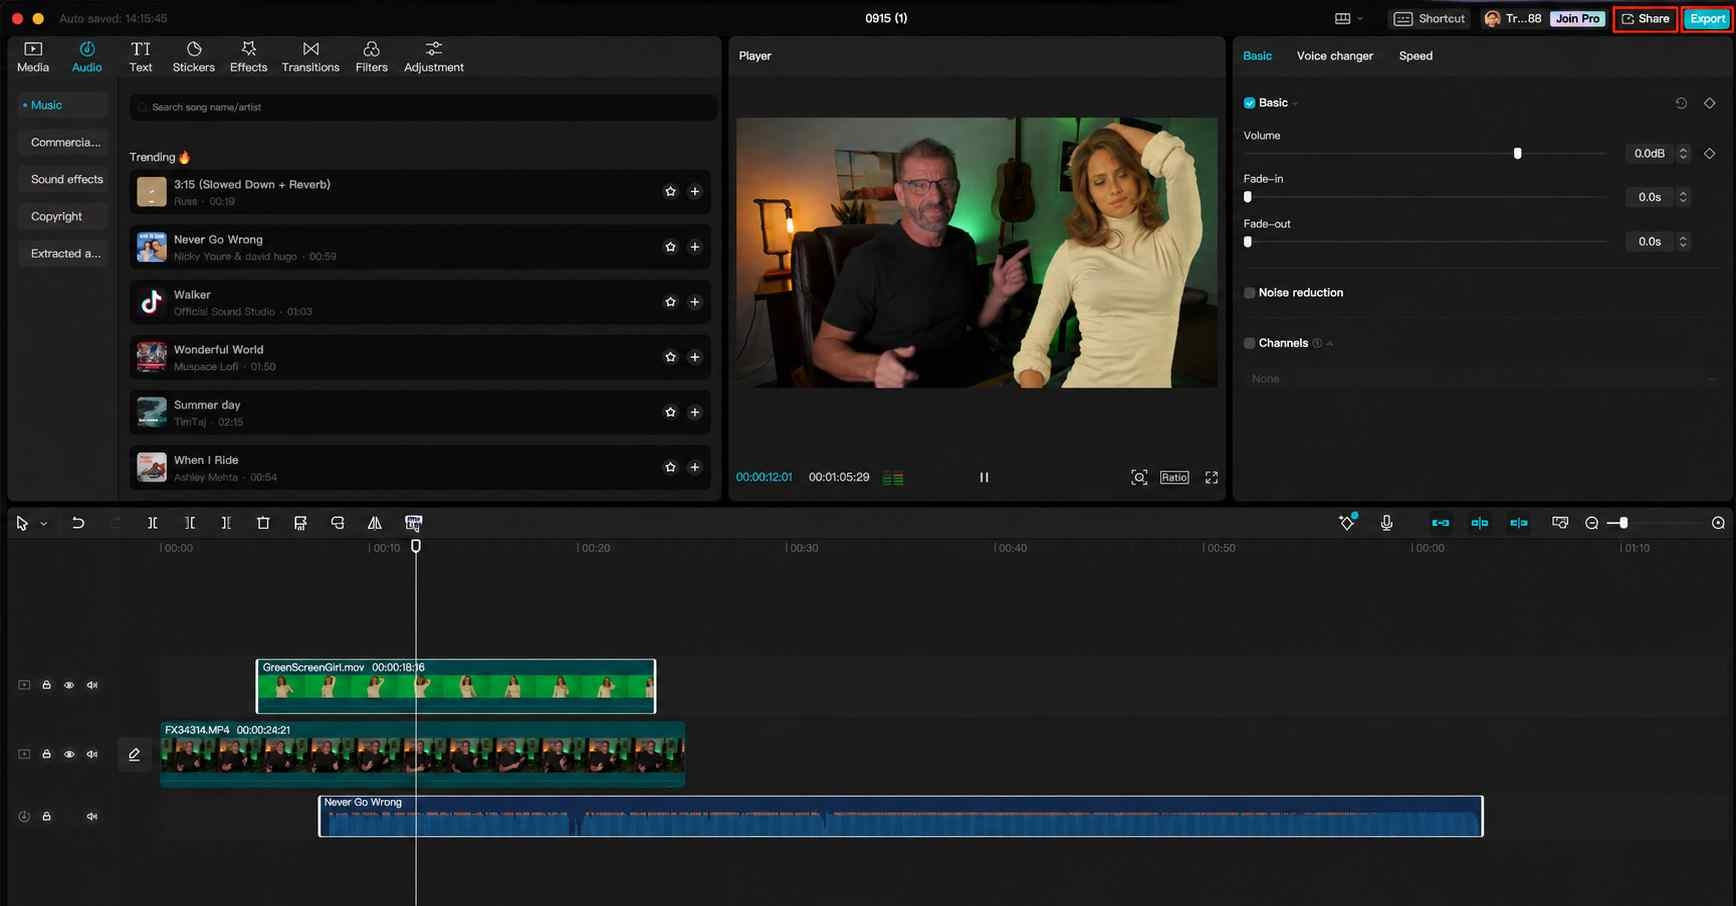Pause the video playback
Screen dimensions: 1736x906
click(984, 478)
